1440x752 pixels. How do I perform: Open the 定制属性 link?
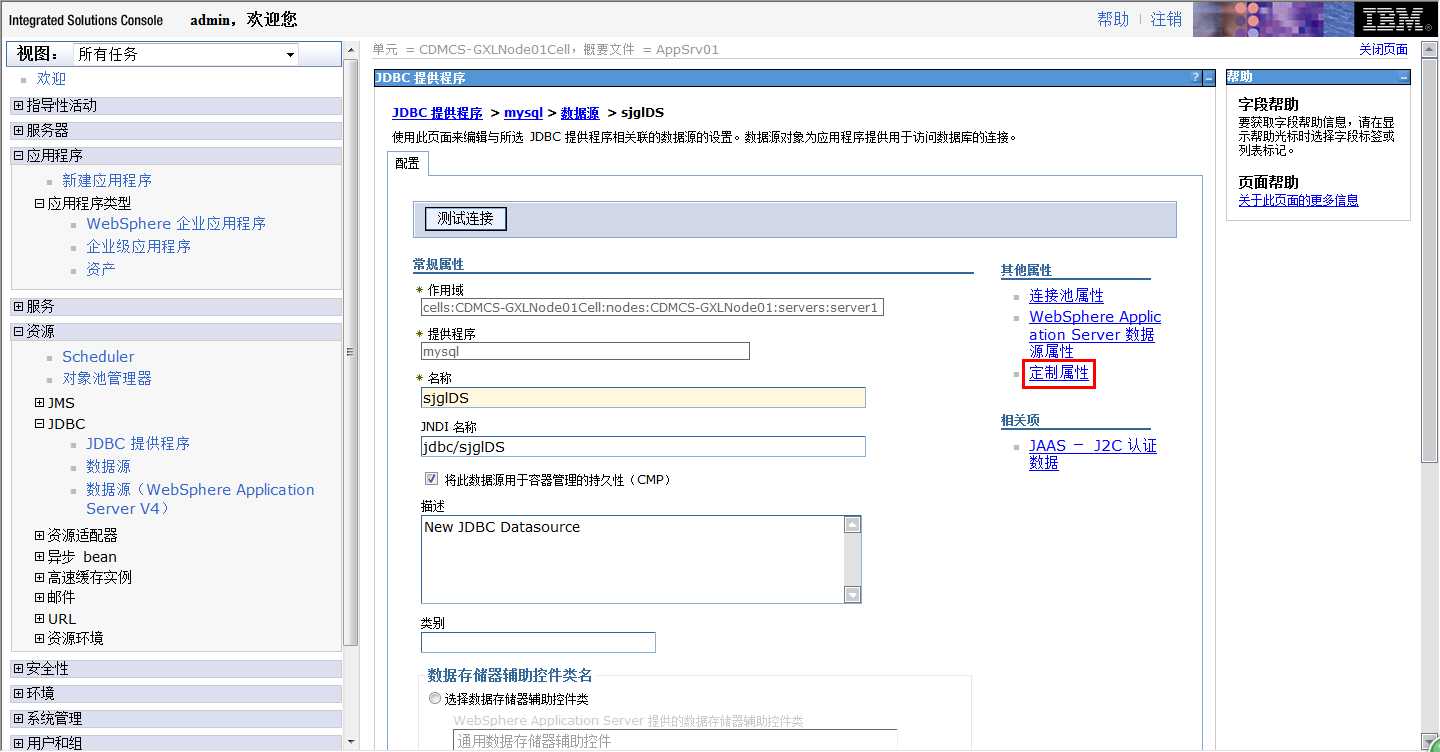[1059, 373]
